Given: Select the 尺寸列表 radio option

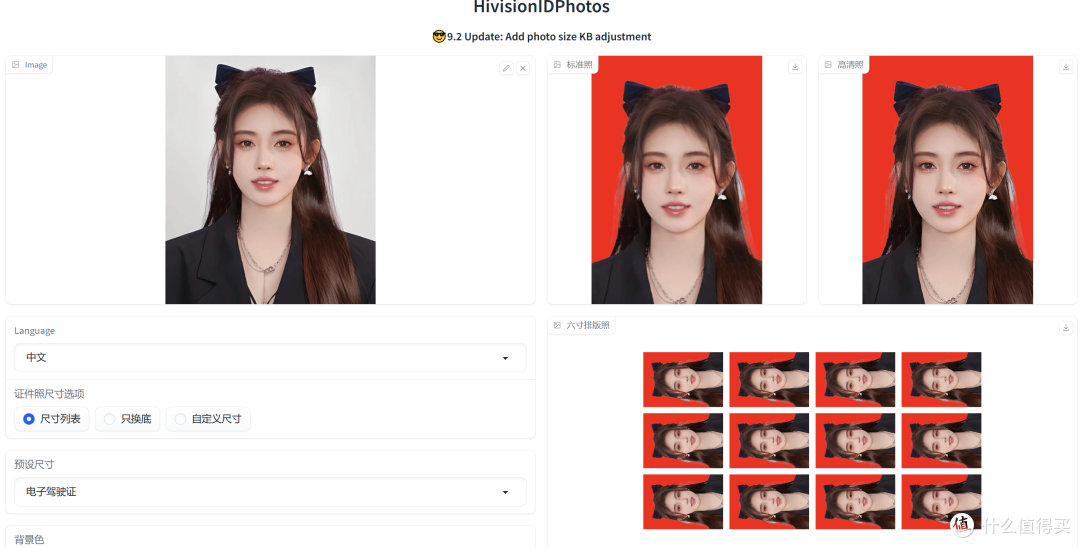Looking at the screenshot, I should click(x=52, y=419).
